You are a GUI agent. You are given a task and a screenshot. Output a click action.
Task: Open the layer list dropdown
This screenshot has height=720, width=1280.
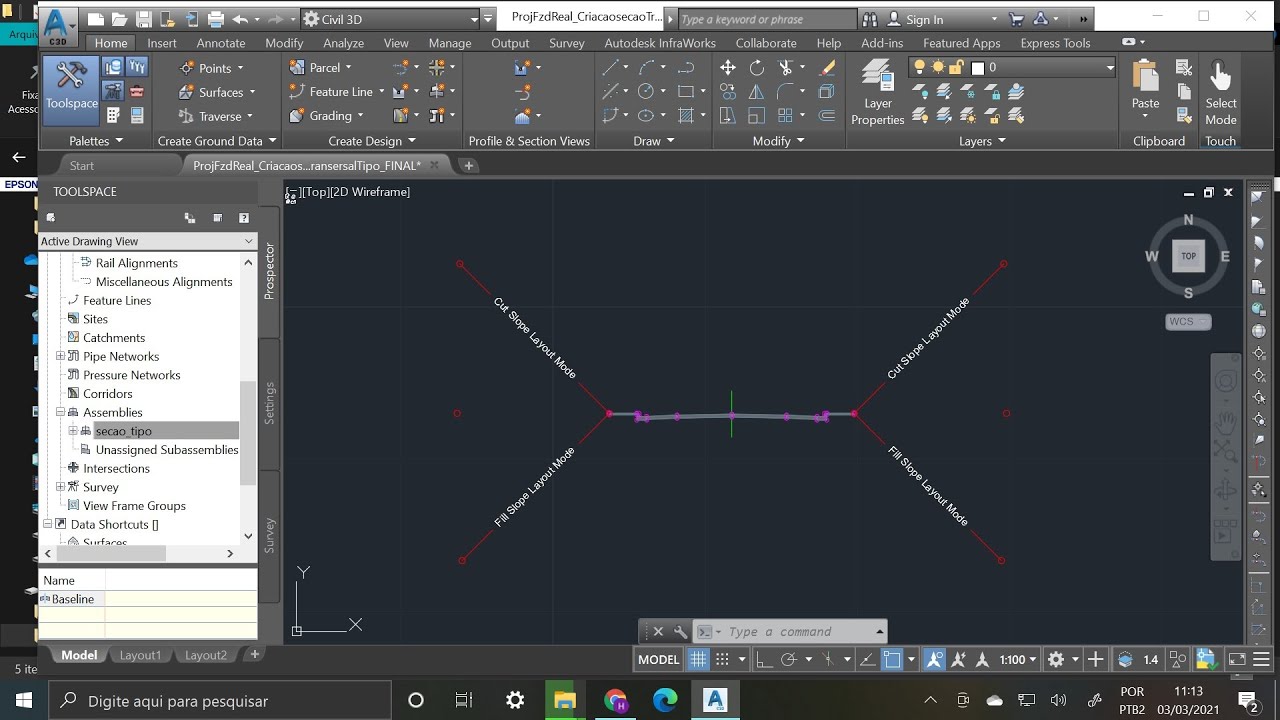click(x=1109, y=68)
